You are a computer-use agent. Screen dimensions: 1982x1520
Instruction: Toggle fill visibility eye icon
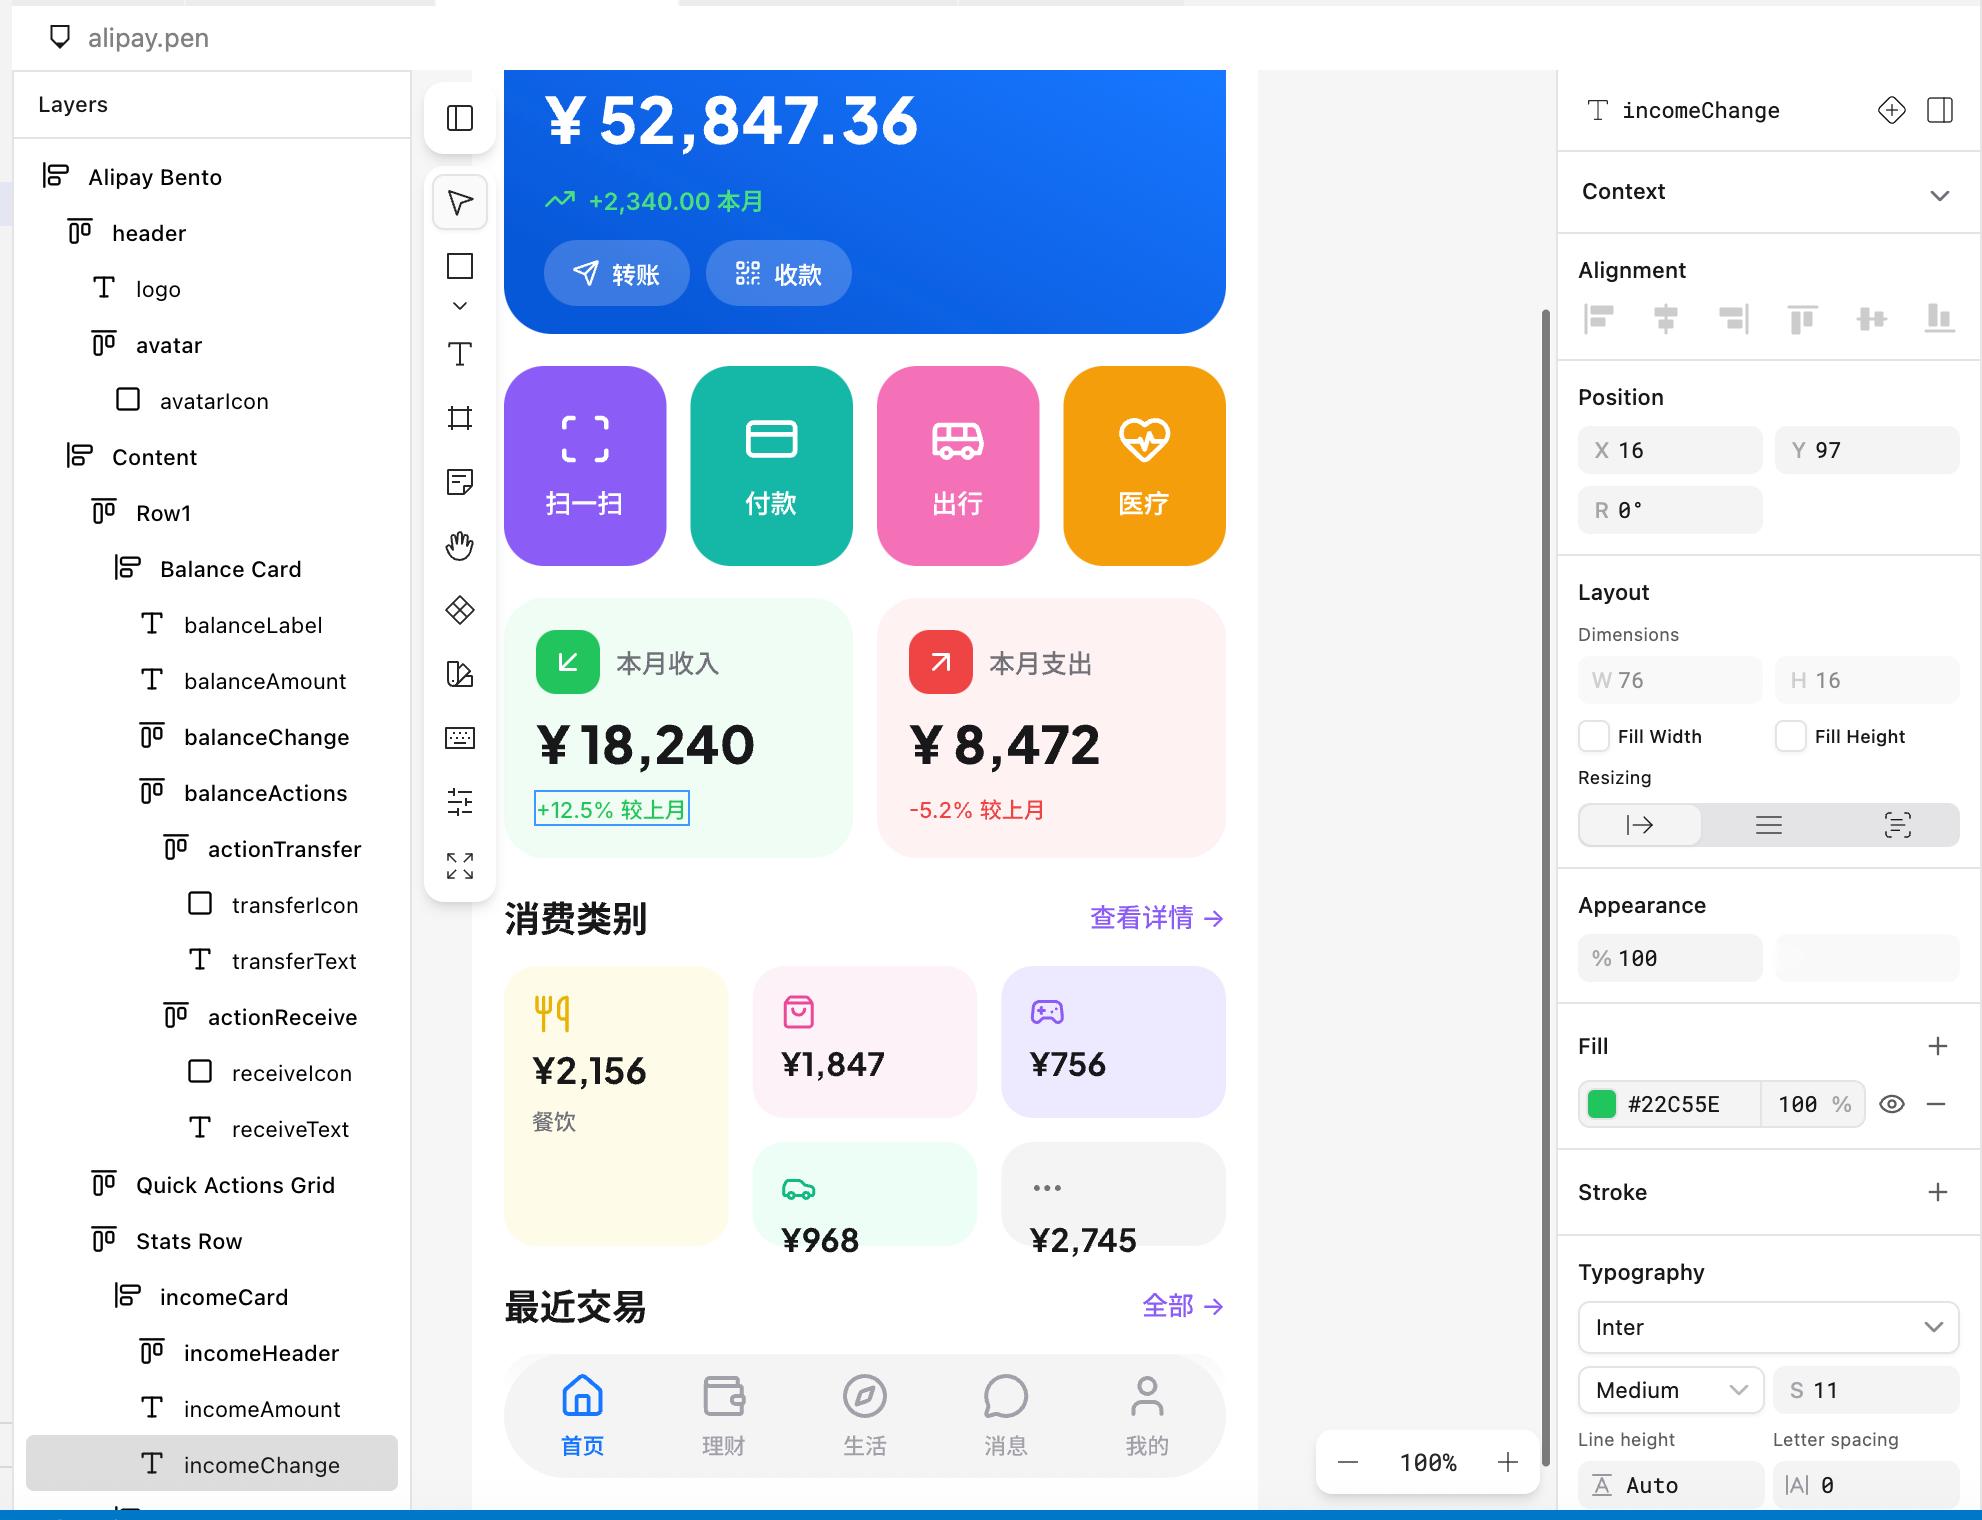pyautogui.click(x=1891, y=1104)
